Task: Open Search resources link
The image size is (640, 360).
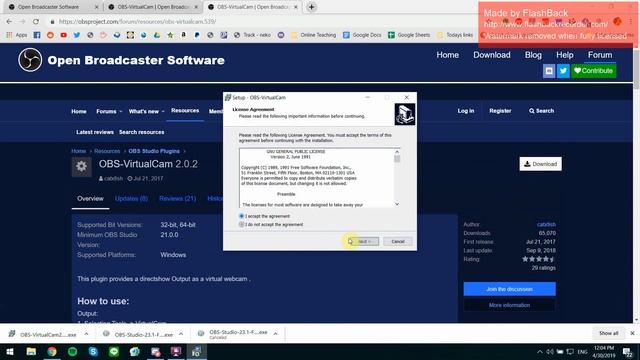Action: [142, 132]
